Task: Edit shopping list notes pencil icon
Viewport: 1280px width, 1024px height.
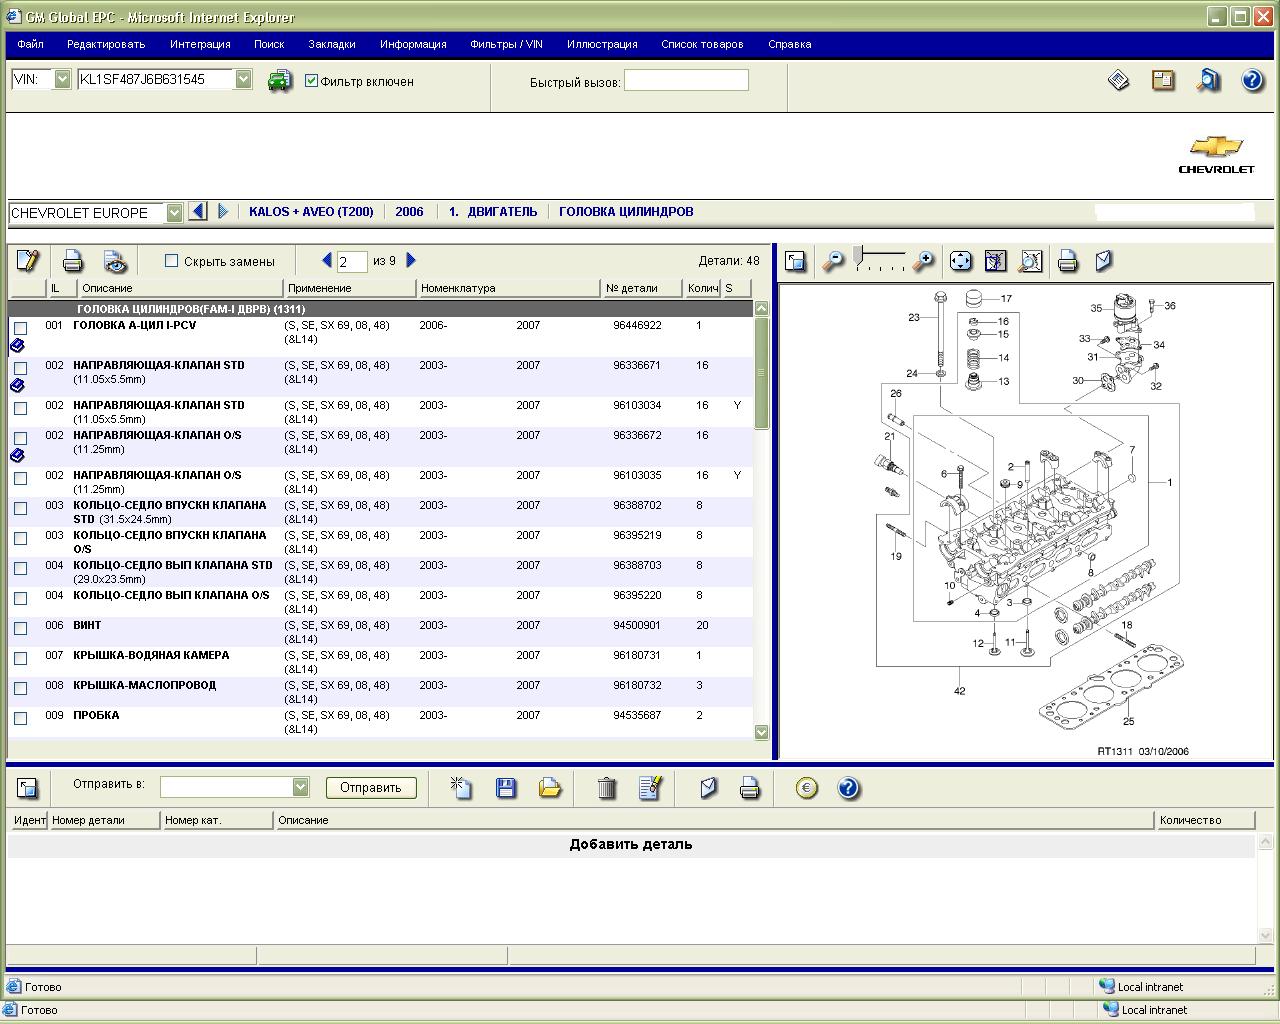Action: (650, 788)
